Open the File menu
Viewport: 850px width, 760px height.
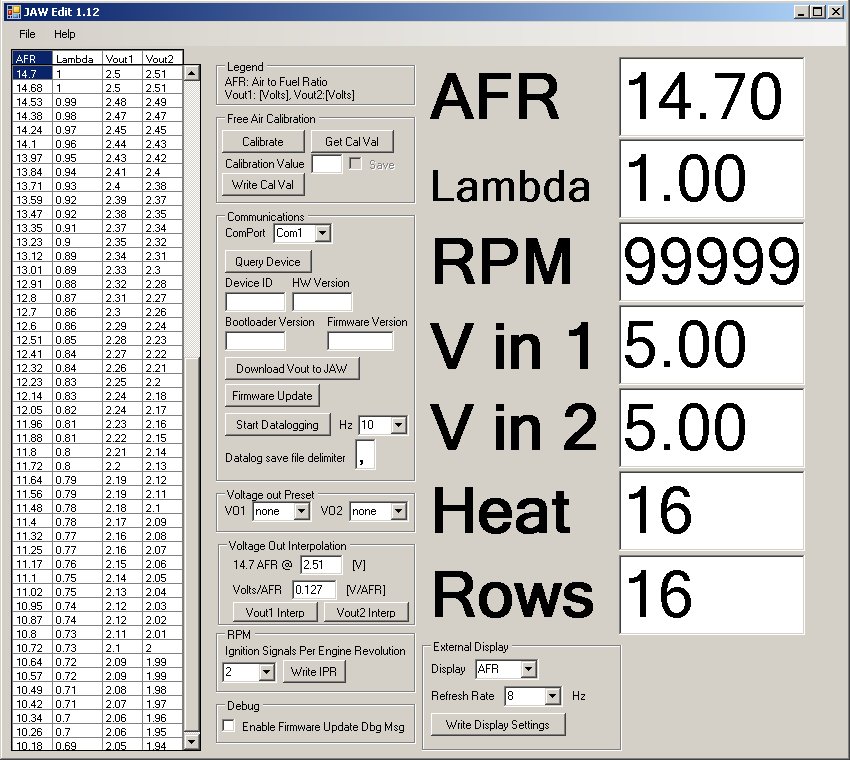(x=27, y=34)
